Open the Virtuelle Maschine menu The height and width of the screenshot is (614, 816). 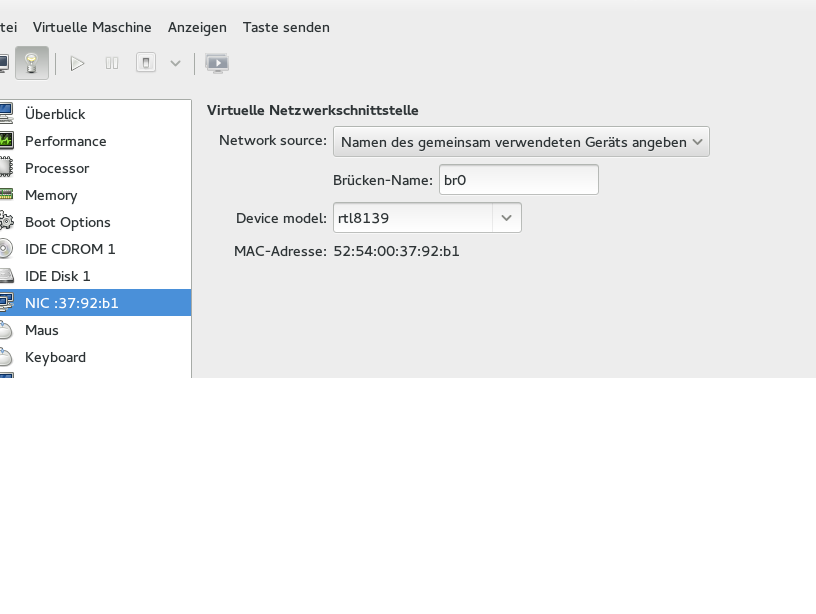(x=92, y=27)
